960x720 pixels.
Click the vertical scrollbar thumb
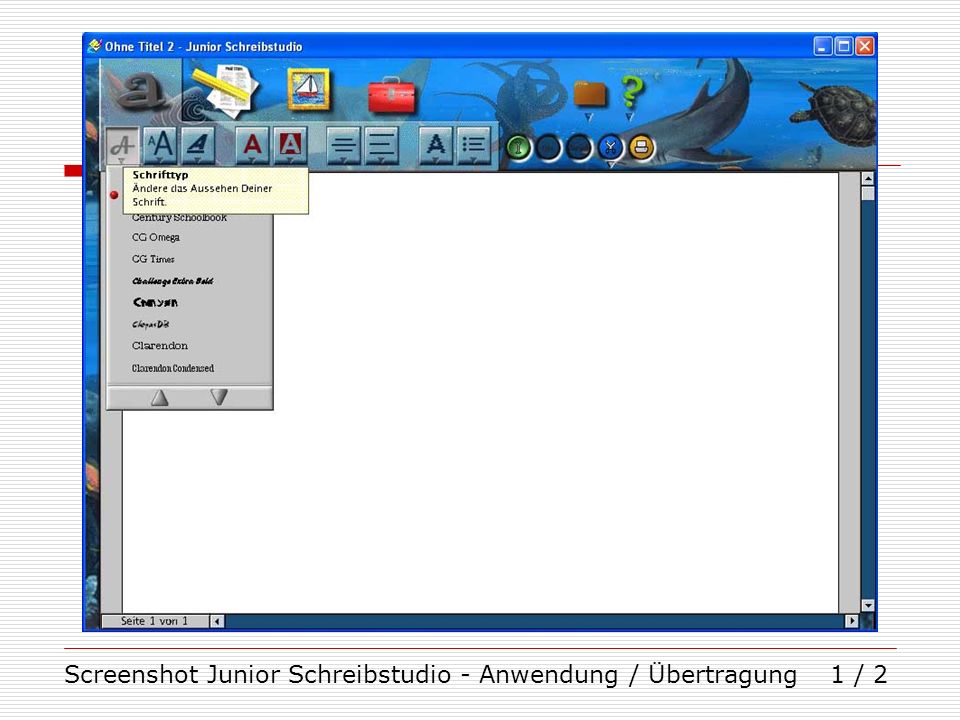(868, 193)
